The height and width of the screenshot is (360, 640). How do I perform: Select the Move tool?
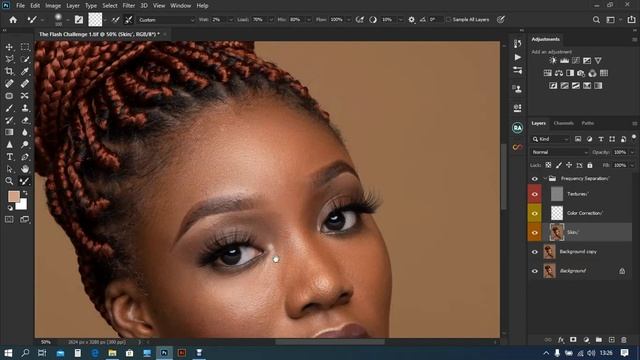[x=9, y=47]
